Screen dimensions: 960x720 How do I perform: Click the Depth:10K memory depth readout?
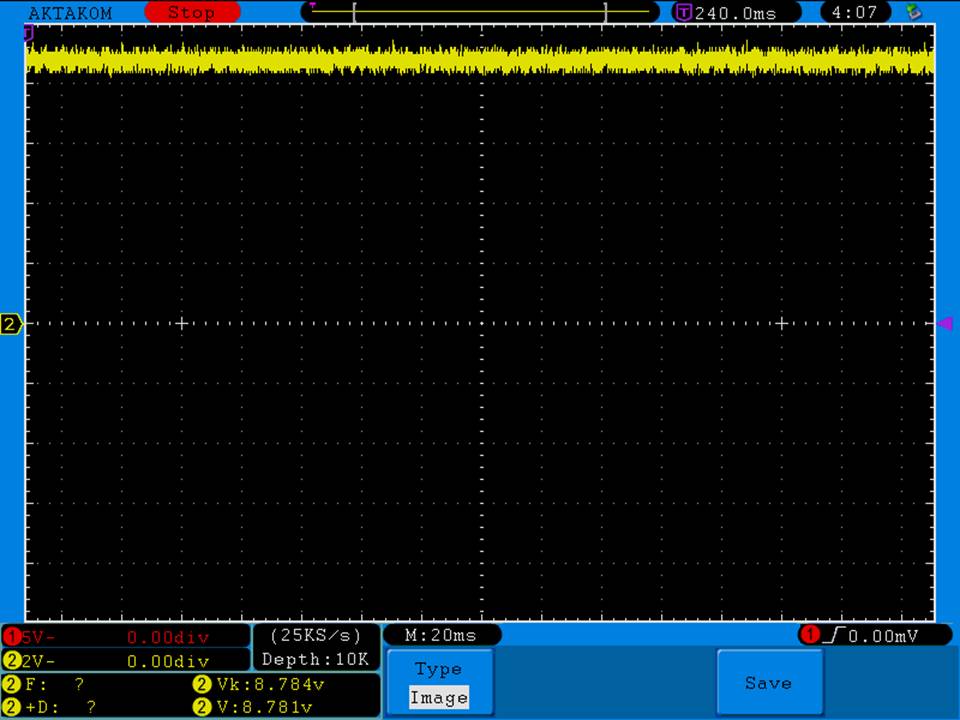click(316, 659)
